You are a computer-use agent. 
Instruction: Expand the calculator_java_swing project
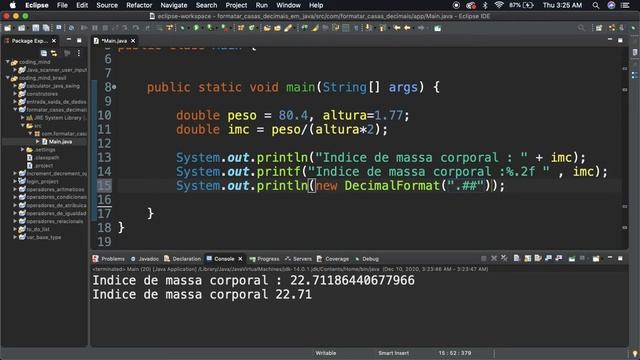click(x=15, y=86)
